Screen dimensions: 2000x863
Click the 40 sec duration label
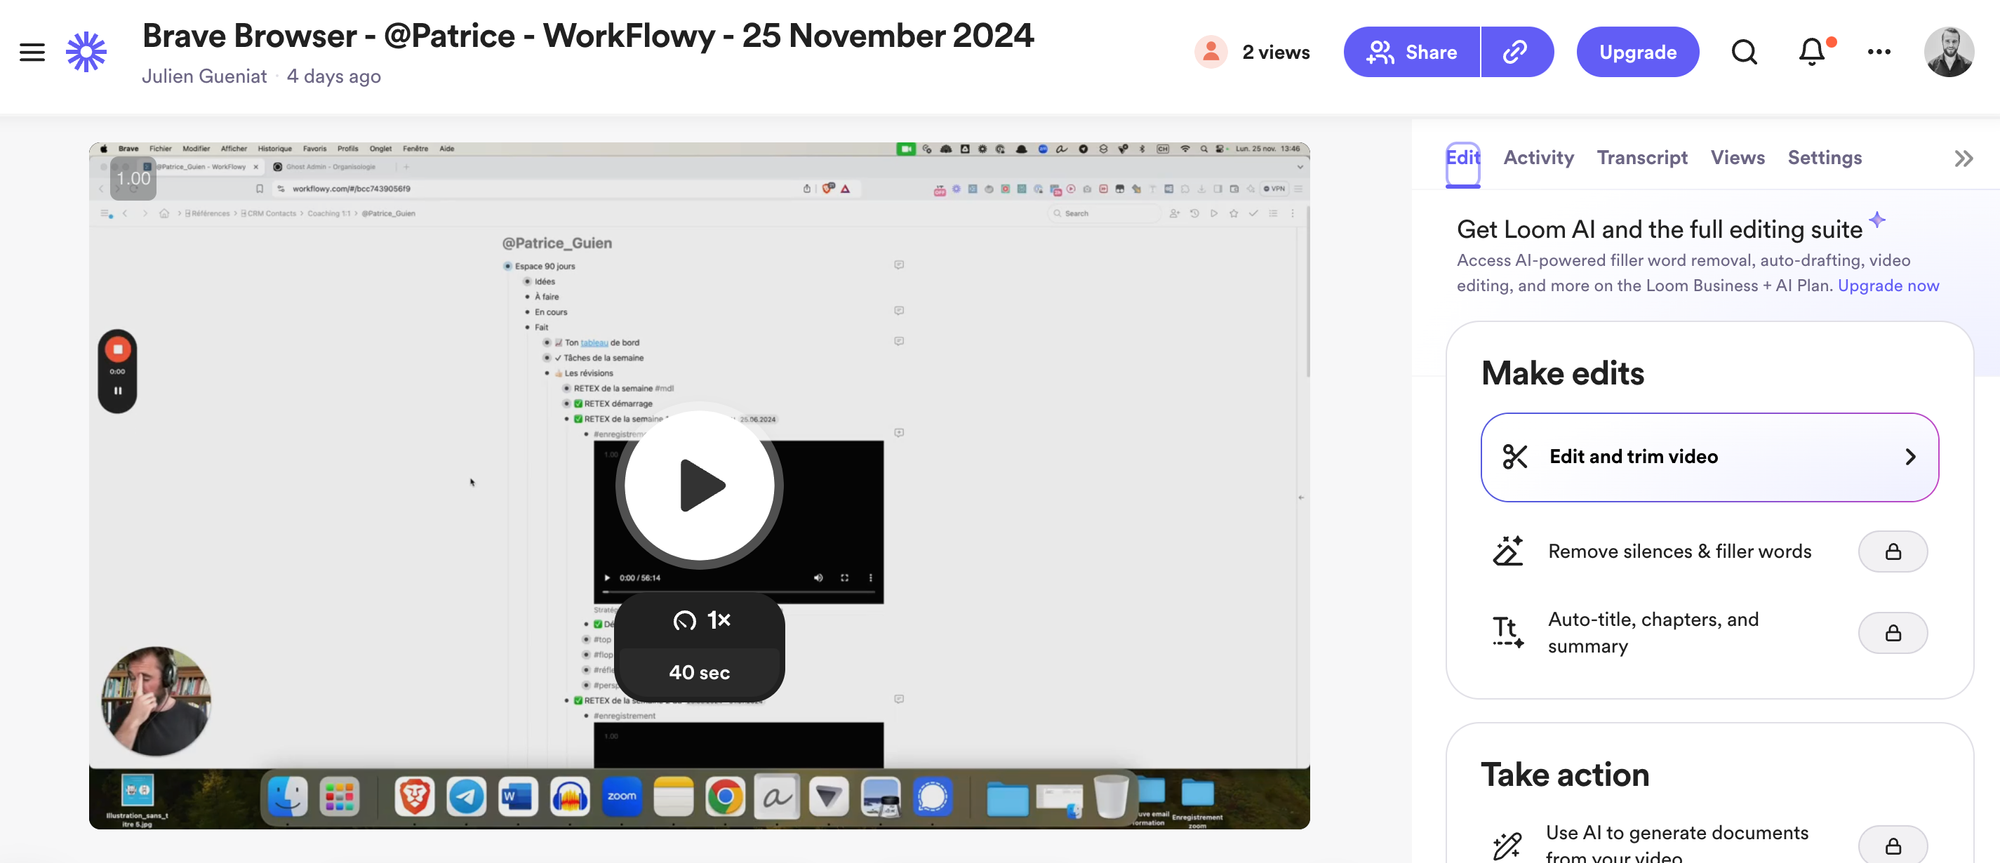[x=699, y=673]
